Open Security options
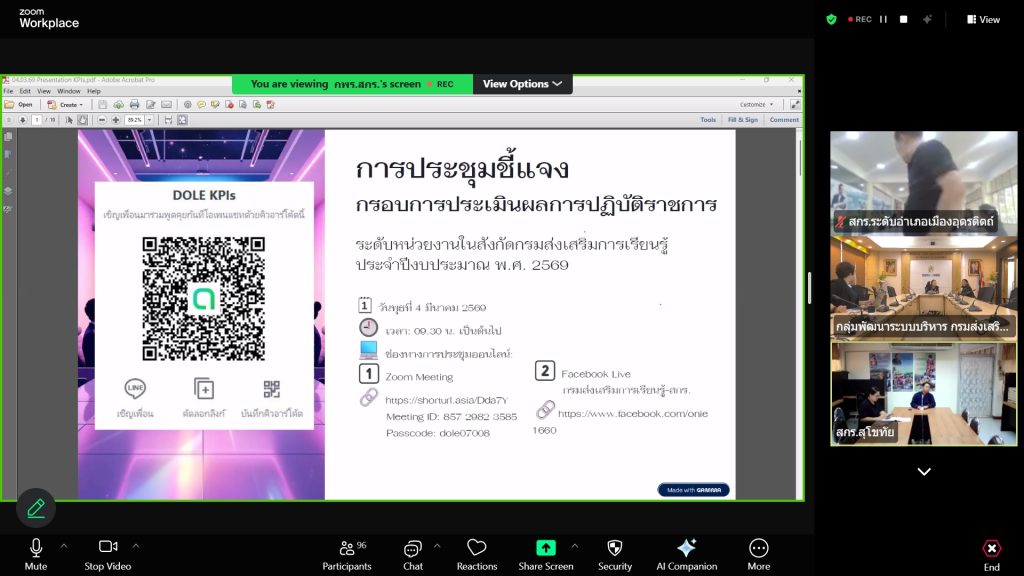Screen dimensions: 1024x576 [614, 554]
